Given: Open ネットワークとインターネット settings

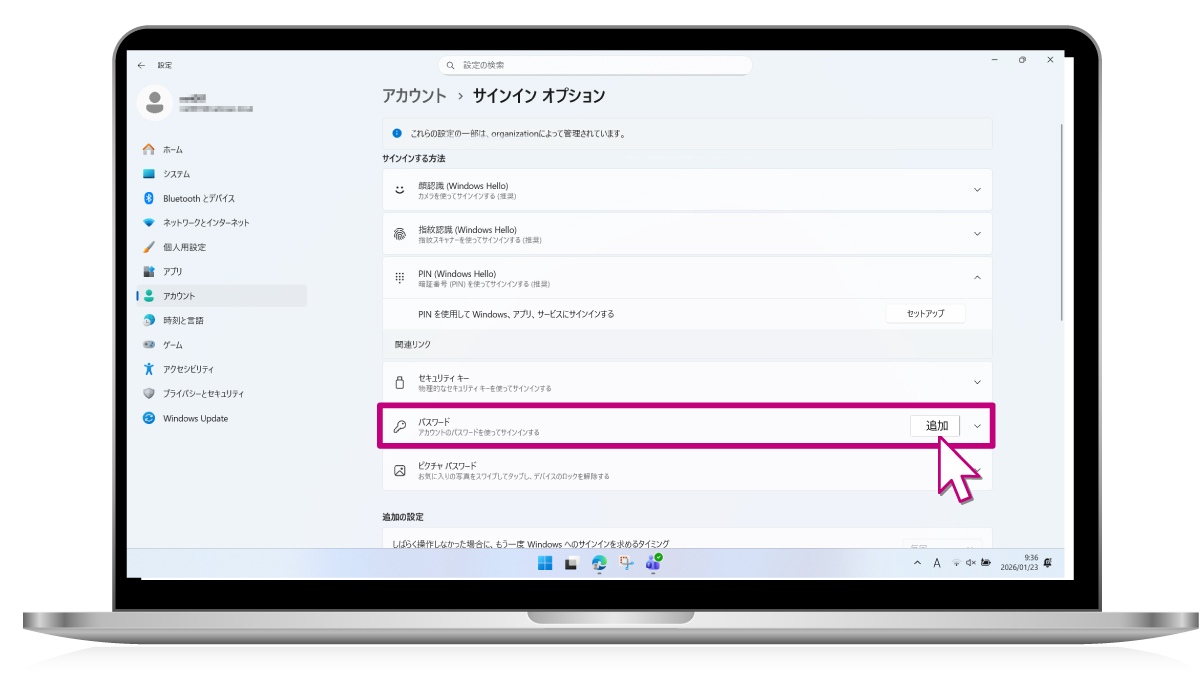Looking at the screenshot, I should [x=205, y=223].
